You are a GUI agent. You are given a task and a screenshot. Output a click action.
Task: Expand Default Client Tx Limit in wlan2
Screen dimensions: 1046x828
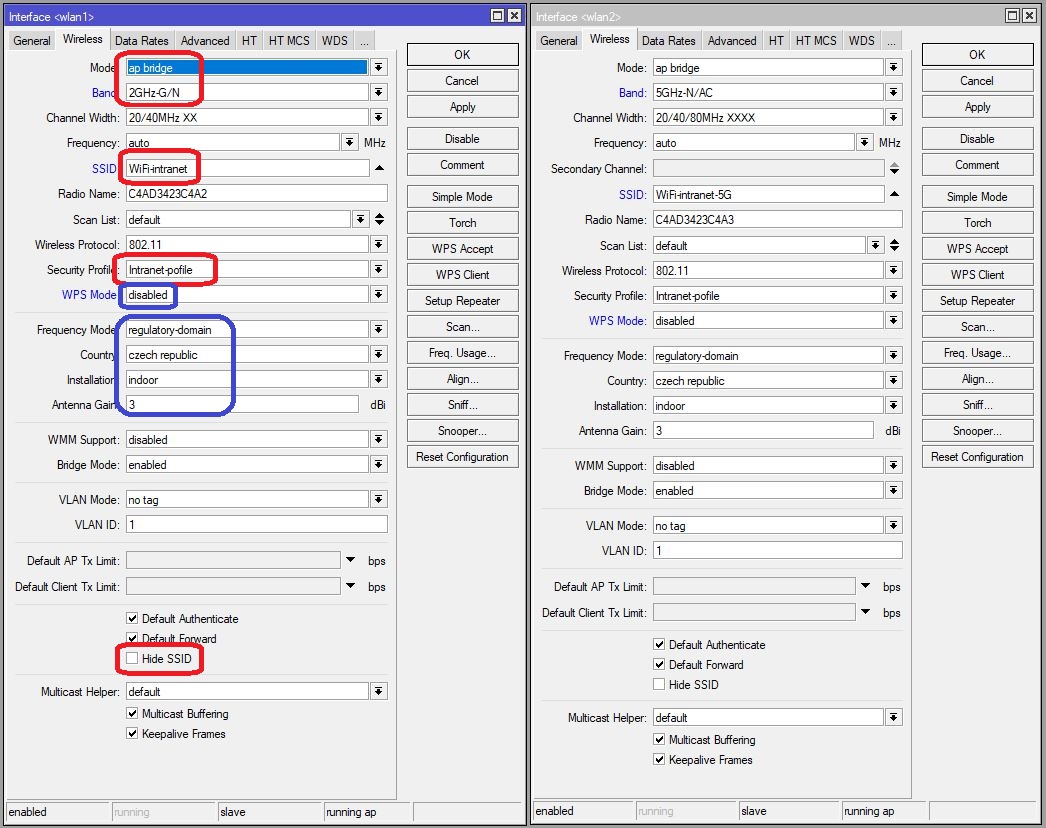tap(866, 612)
